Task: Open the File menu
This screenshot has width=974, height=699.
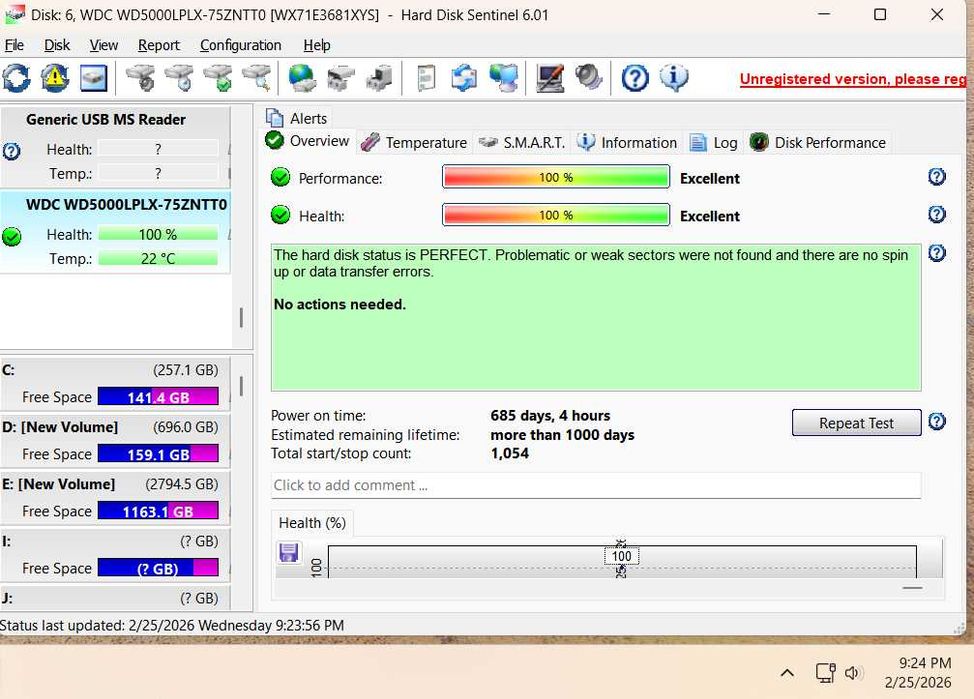Action: click(x=14, y=45)
